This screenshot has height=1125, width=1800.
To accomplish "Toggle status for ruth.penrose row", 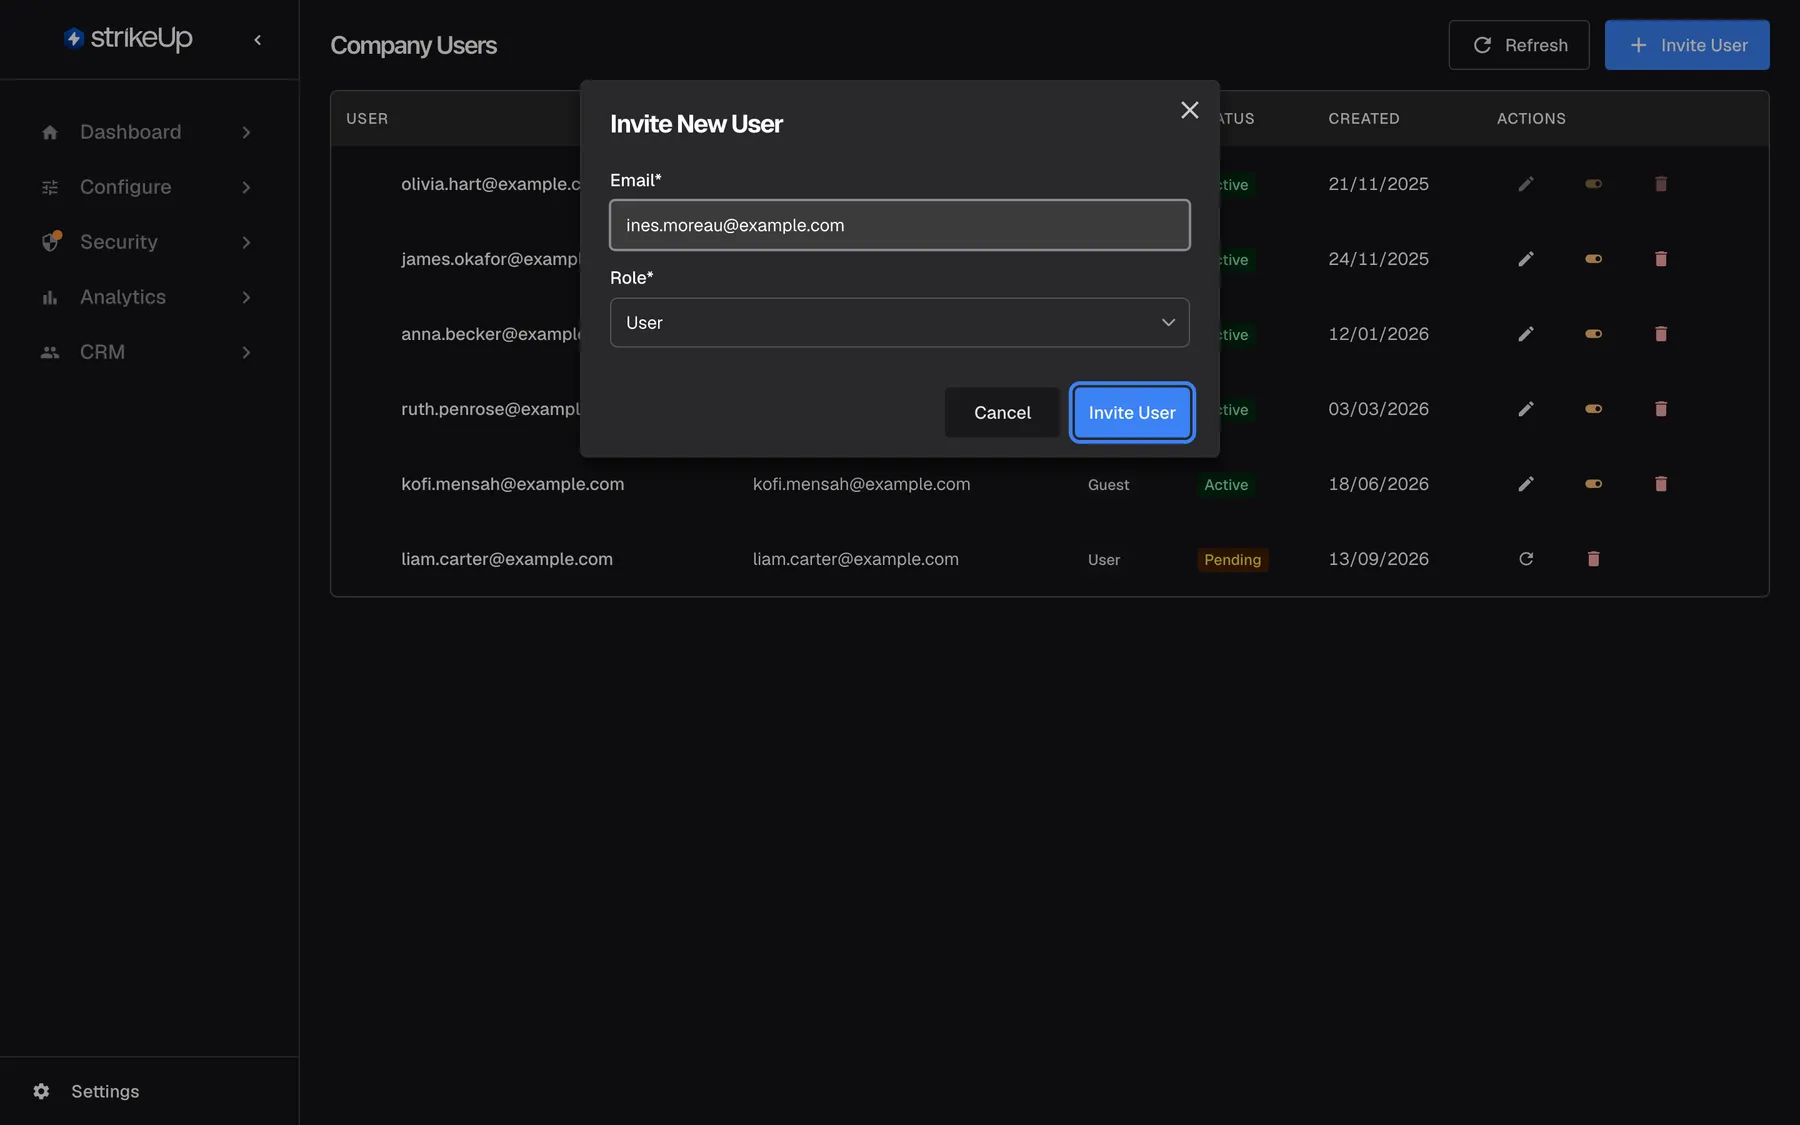I will pyautogui.click(x=1593, y=409).
